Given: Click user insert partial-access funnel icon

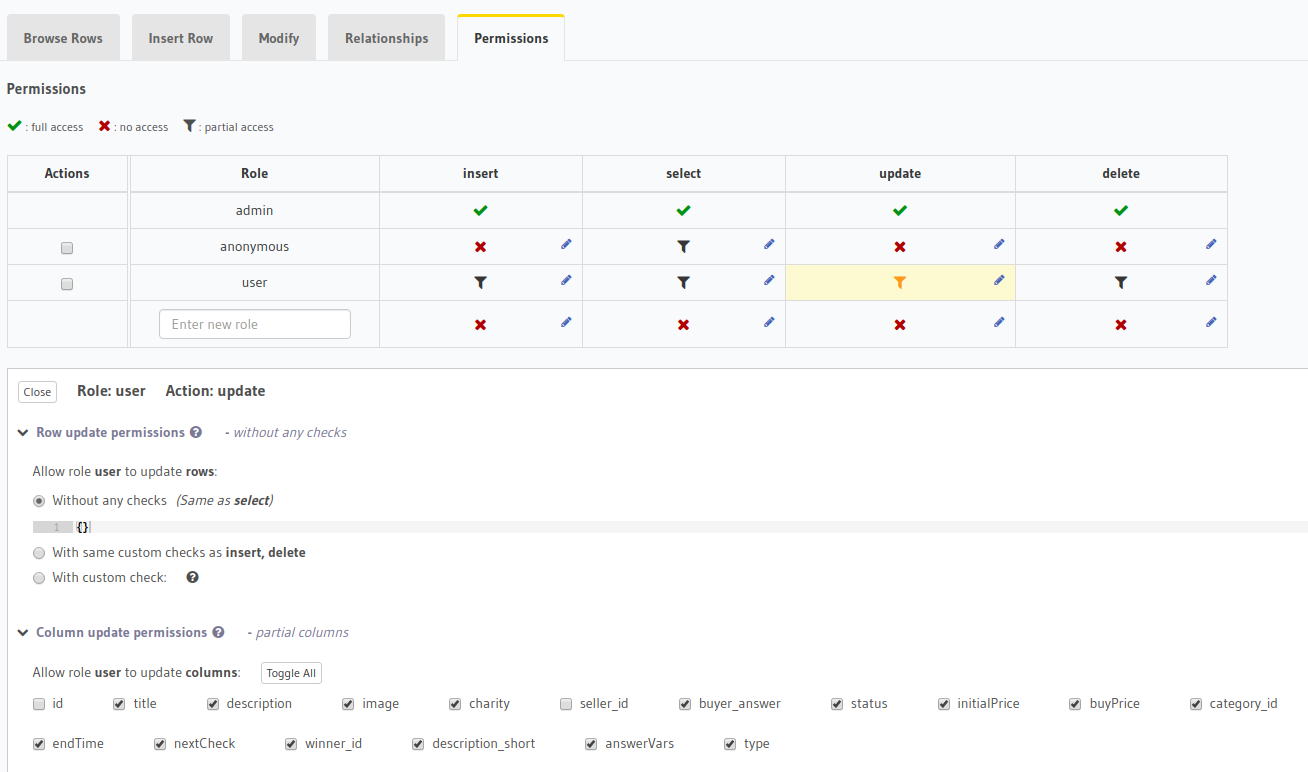Looking at the screenshot, I should pyautogui.click(x=480, y=283).
